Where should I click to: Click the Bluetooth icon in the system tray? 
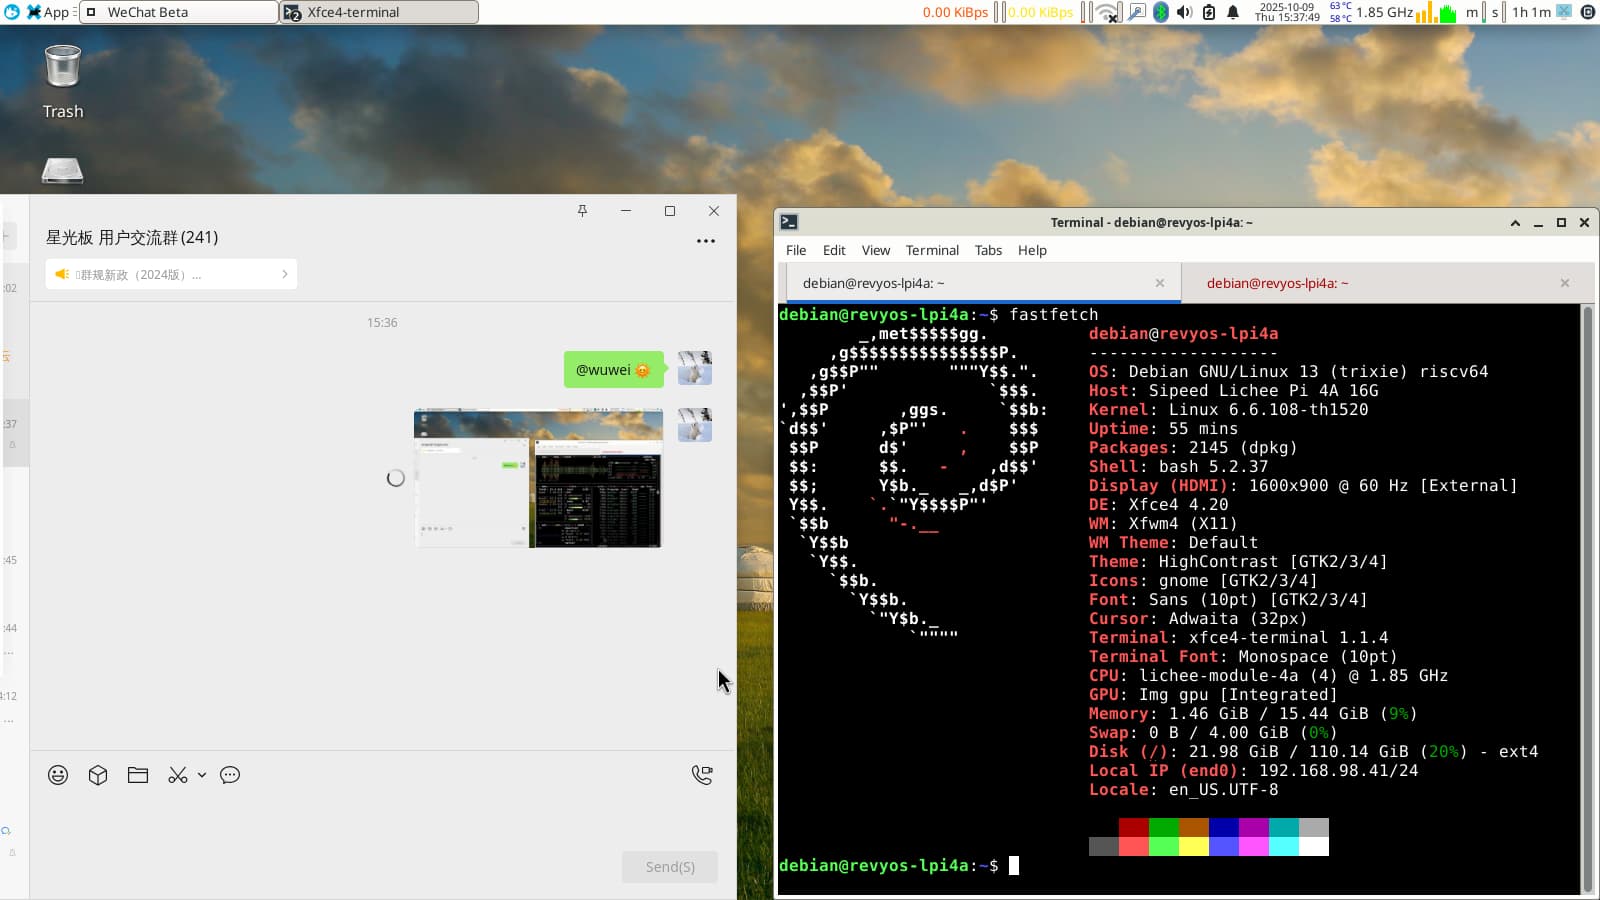coord(1161,12)
